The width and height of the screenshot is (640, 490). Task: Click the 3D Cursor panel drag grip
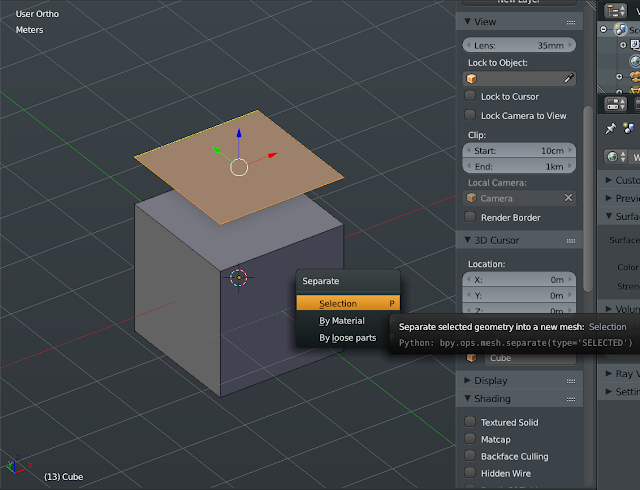(x=571, y=241)
